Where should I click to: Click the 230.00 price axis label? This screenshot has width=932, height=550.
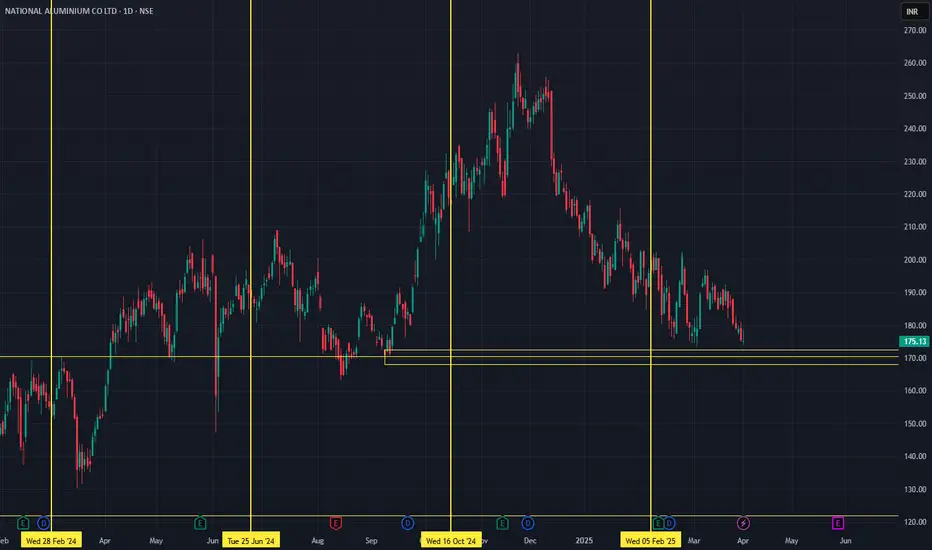point(915,161)
